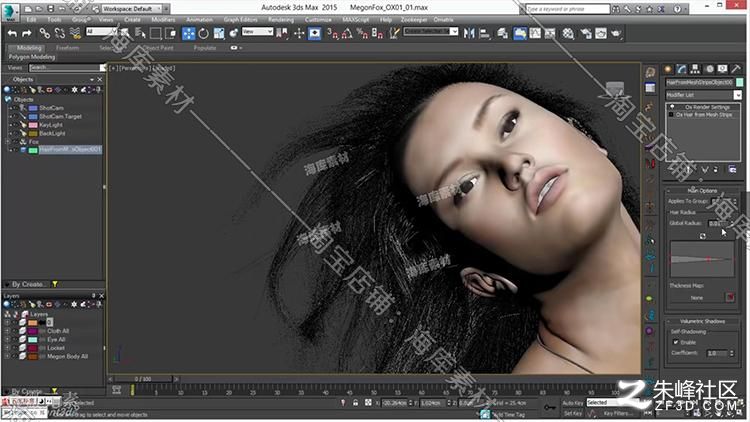The width and height of the screenshot is (750, 422).
Task: Activate the Select and Link tool
Action: point(44,33)
